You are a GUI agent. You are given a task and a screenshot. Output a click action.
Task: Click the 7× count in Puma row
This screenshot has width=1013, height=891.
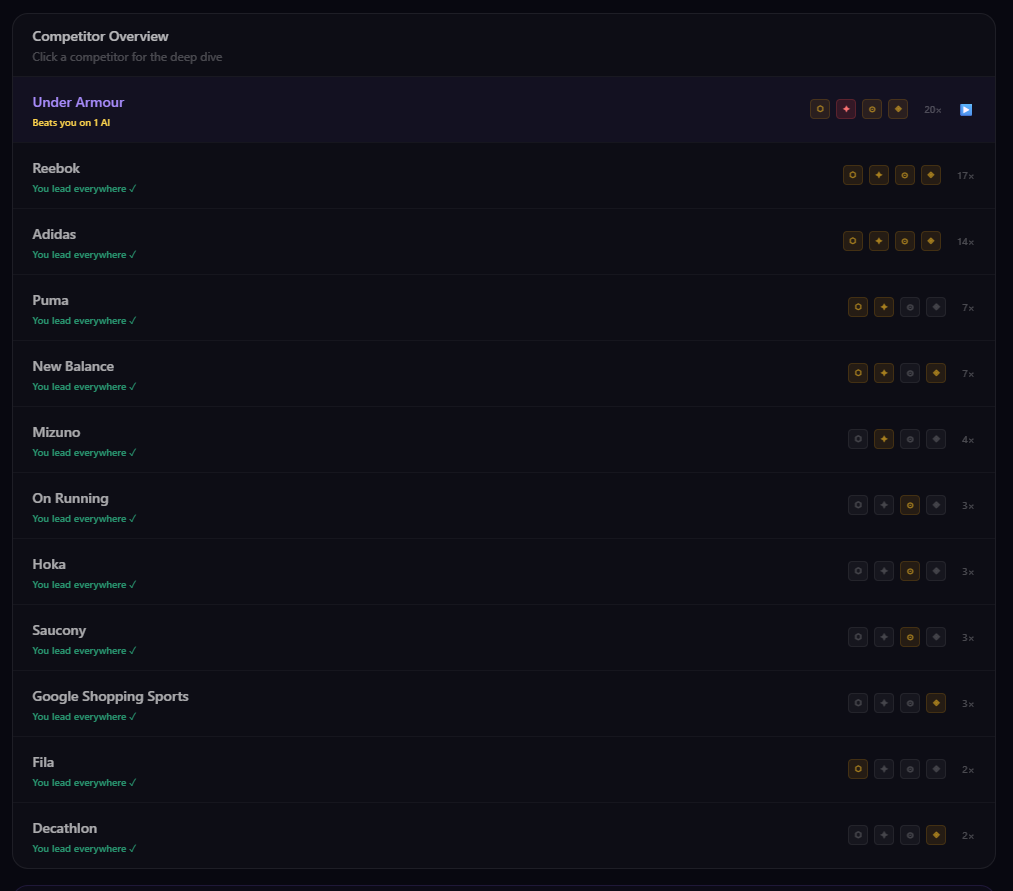point(968,308)
